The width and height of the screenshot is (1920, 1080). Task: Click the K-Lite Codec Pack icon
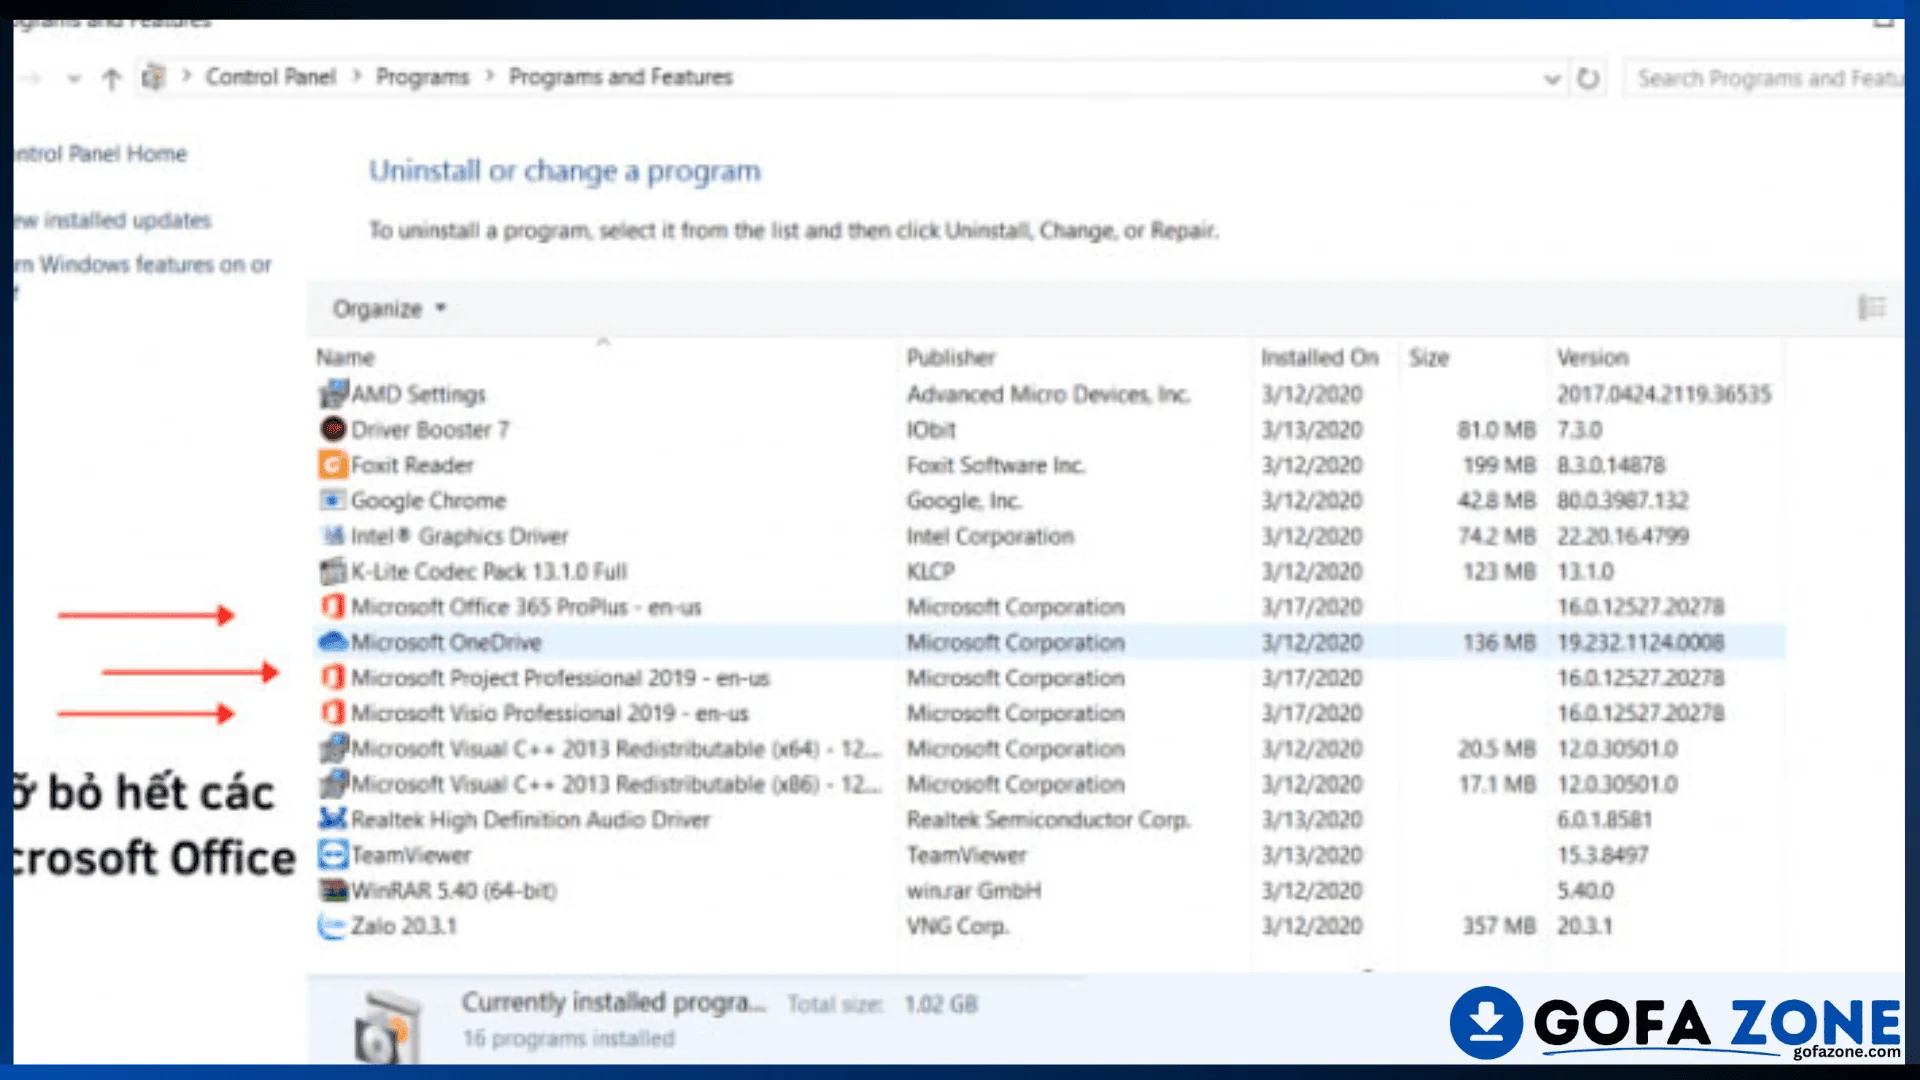point(333,571)
